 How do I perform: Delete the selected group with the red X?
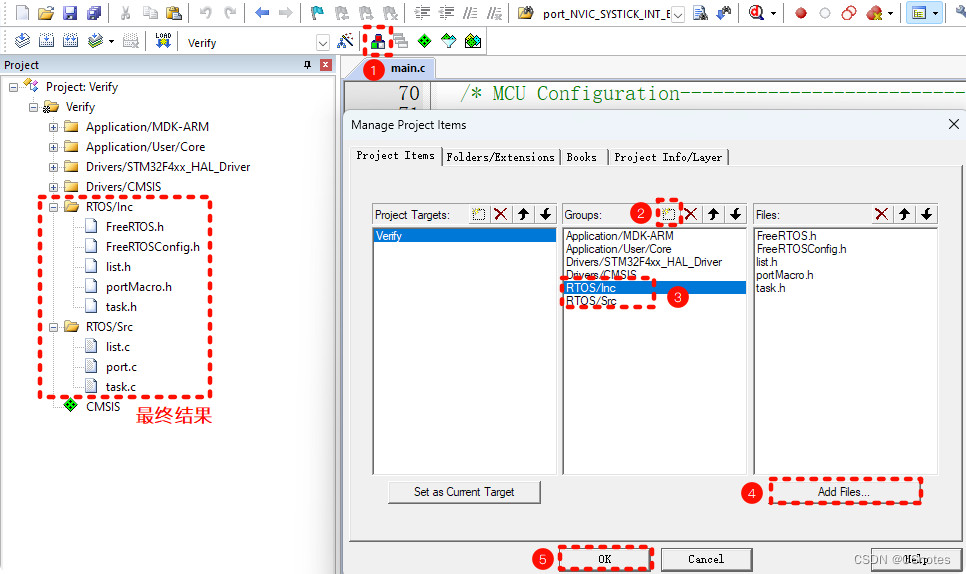690,214
